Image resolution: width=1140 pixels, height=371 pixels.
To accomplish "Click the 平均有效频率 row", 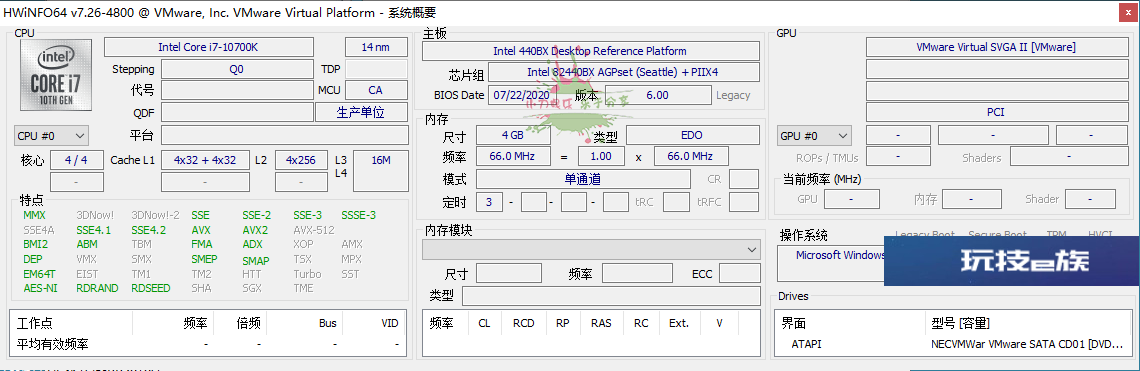I will click(209, 344).
